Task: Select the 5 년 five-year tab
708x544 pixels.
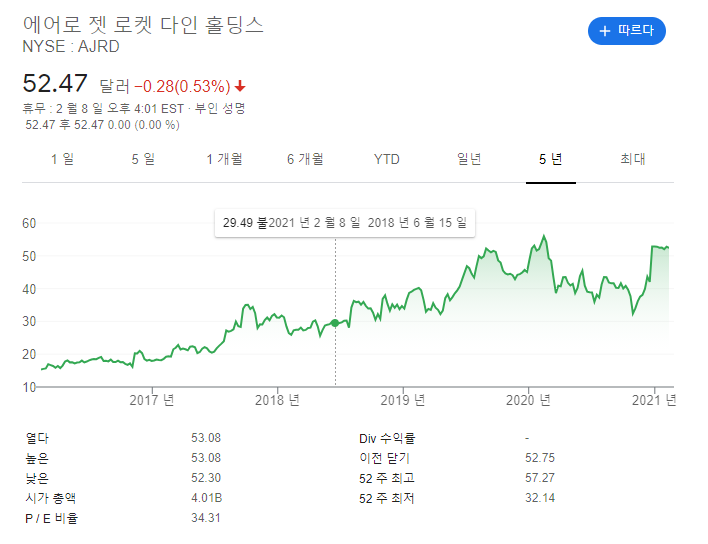Action: [x=550, y=159]
